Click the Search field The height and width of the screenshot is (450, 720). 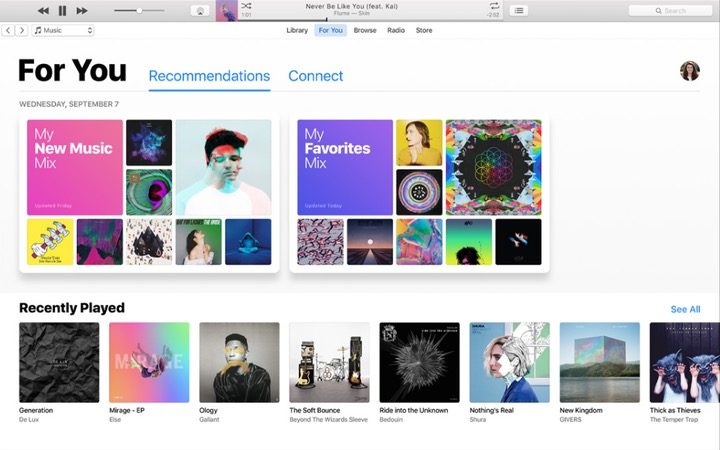pos(671,10)
